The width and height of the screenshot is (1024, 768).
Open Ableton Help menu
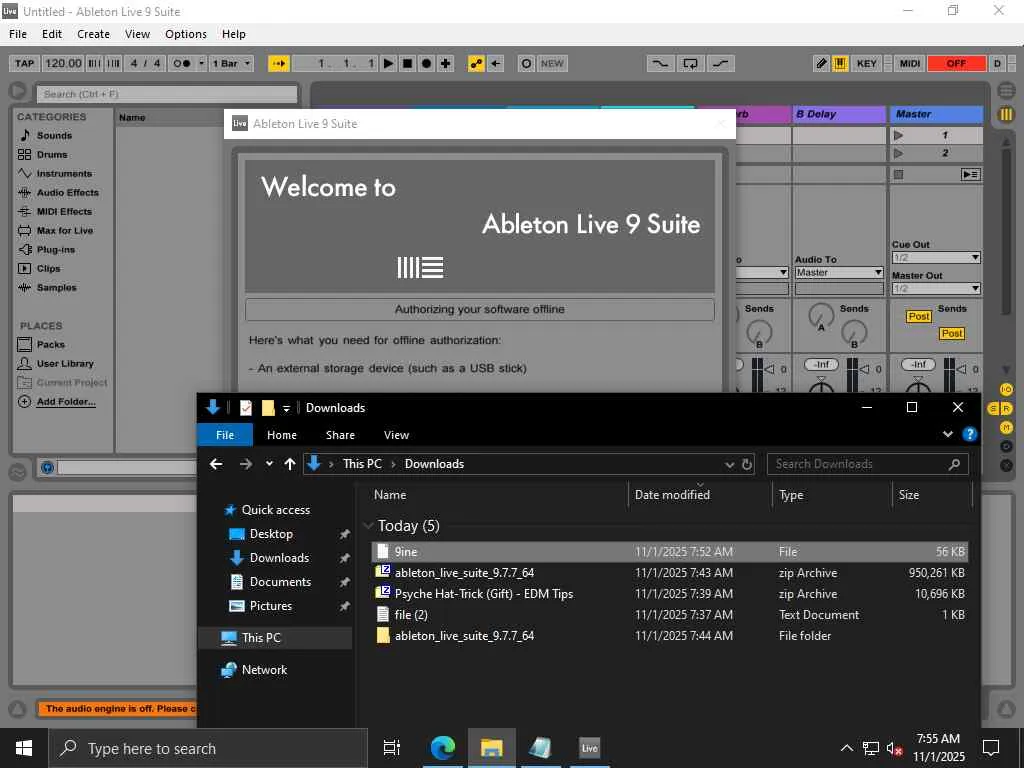233,34
